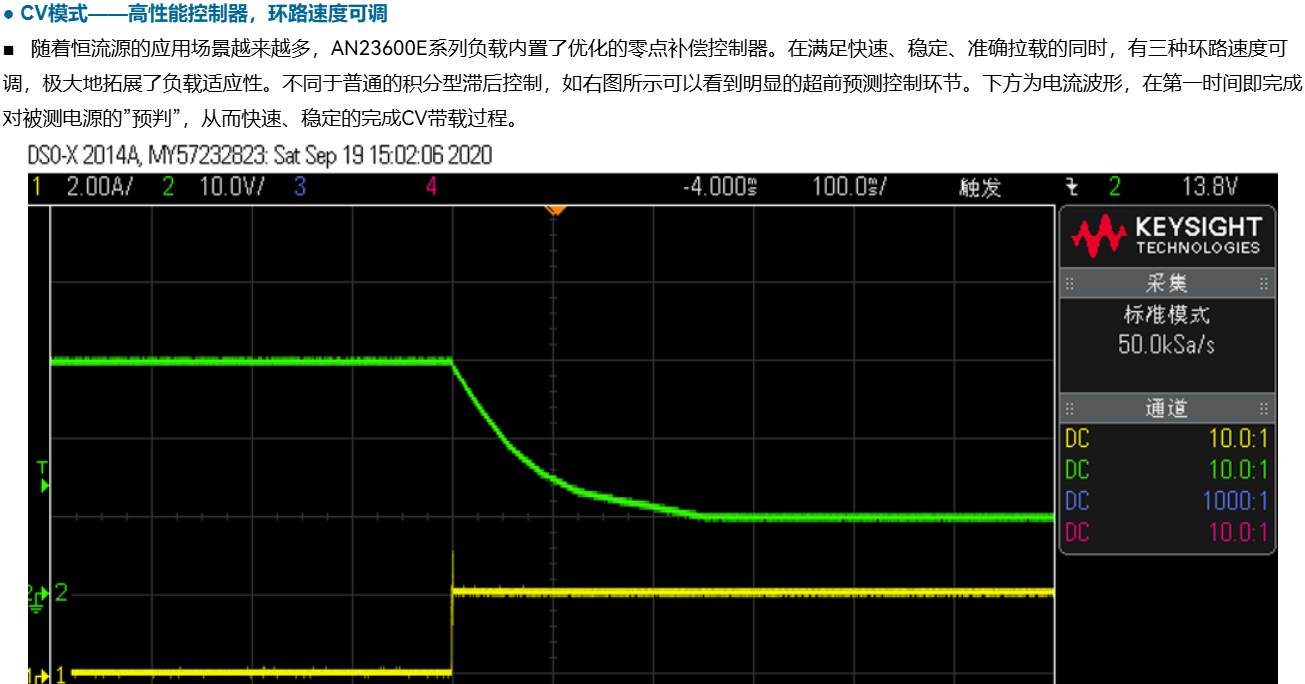Click the 100.0ms/ timebase value
This screenshot has height=684, width=1305.
[850, 187]
